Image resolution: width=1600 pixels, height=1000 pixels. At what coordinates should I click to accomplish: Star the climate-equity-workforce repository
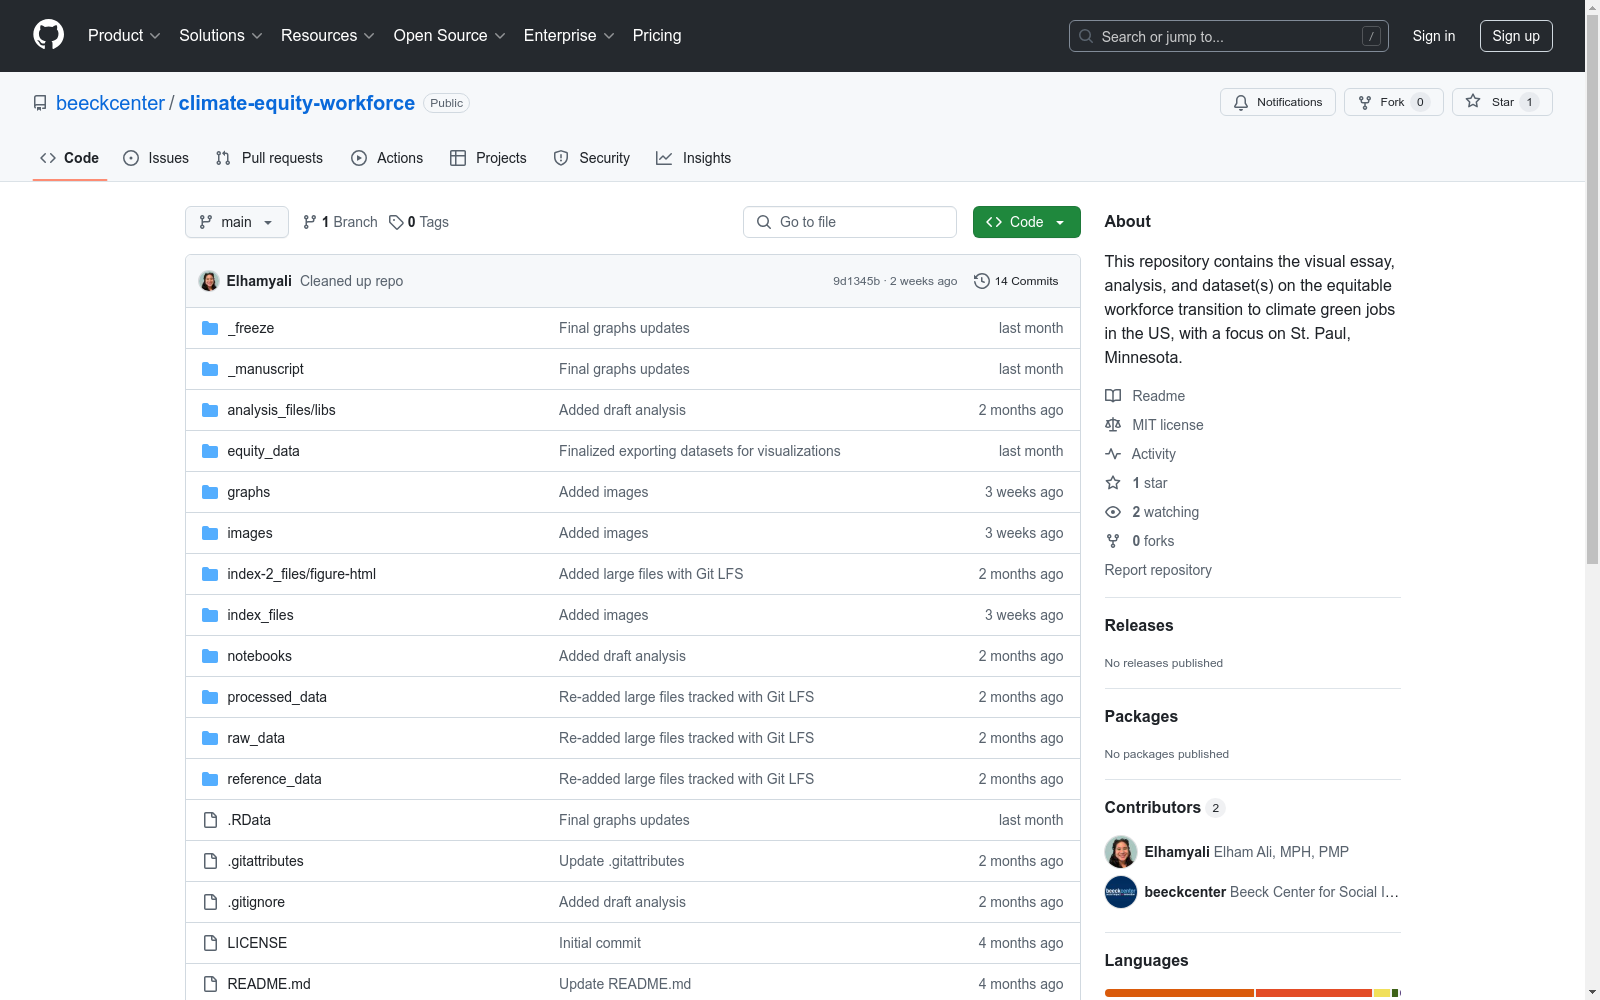click(x=1502, y=102)
